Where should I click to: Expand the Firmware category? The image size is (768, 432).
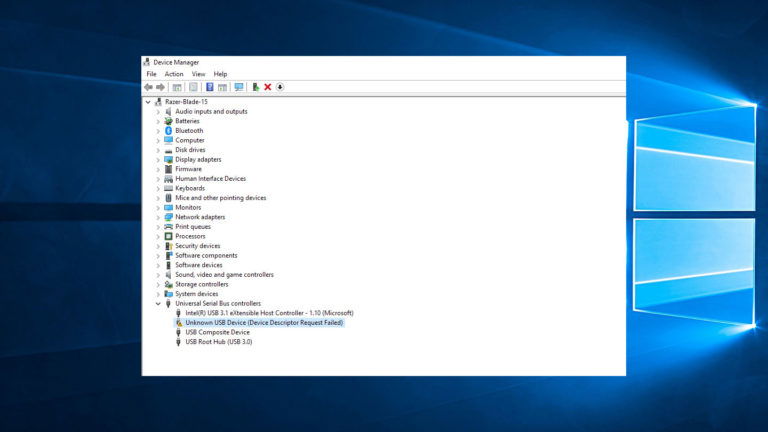[x=158, y=169]
